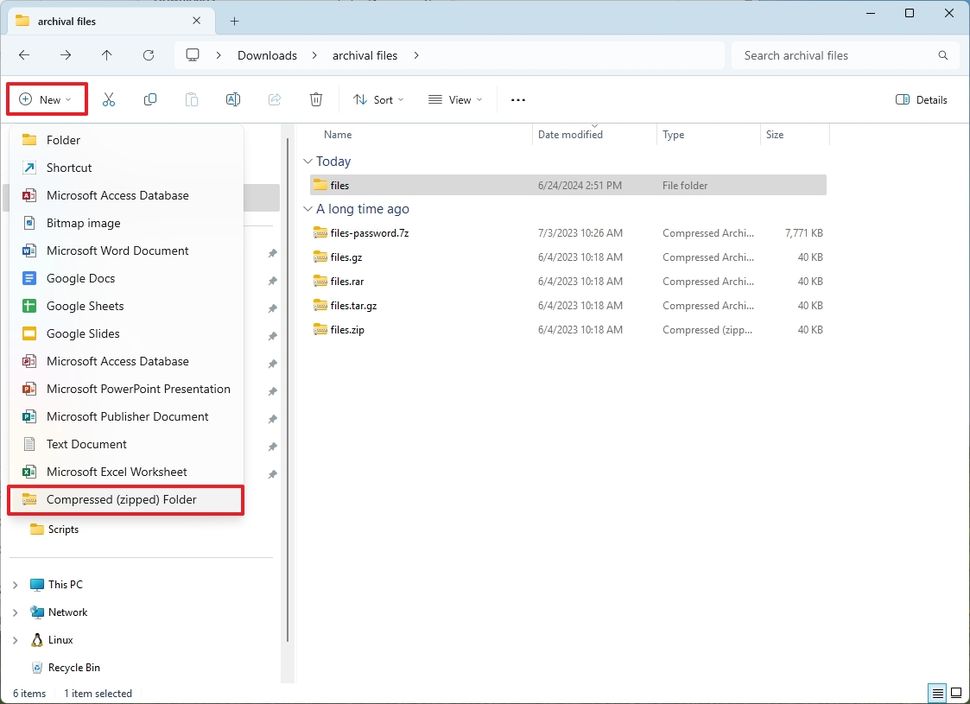
Task: Switch to thumbnail view using the status bar toggle
Action: point(954,692)
